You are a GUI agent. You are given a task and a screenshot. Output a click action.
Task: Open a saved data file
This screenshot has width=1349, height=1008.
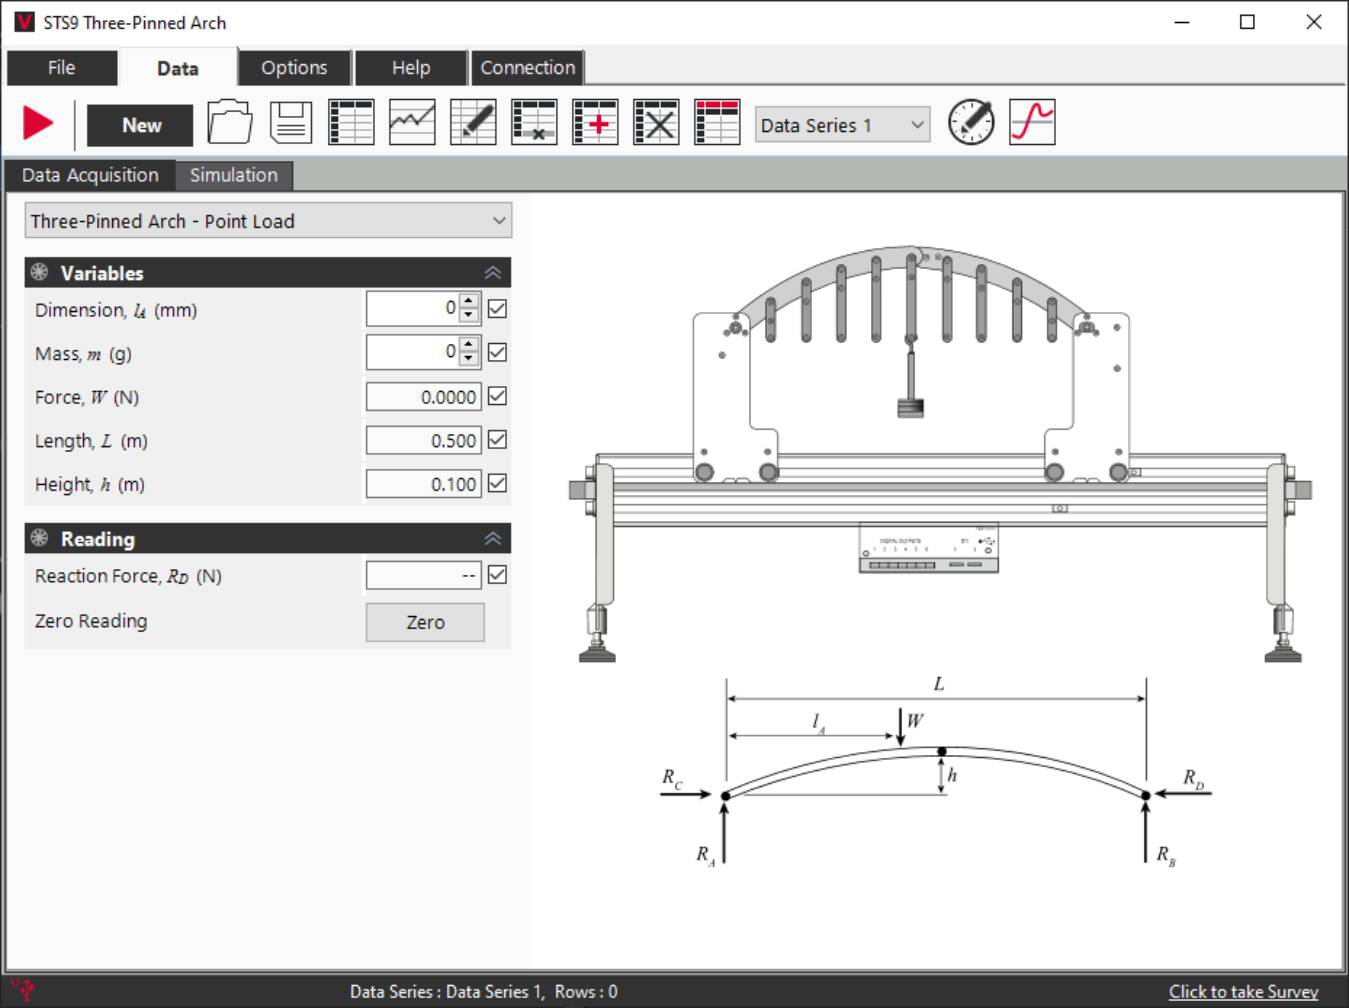(229, 122)
